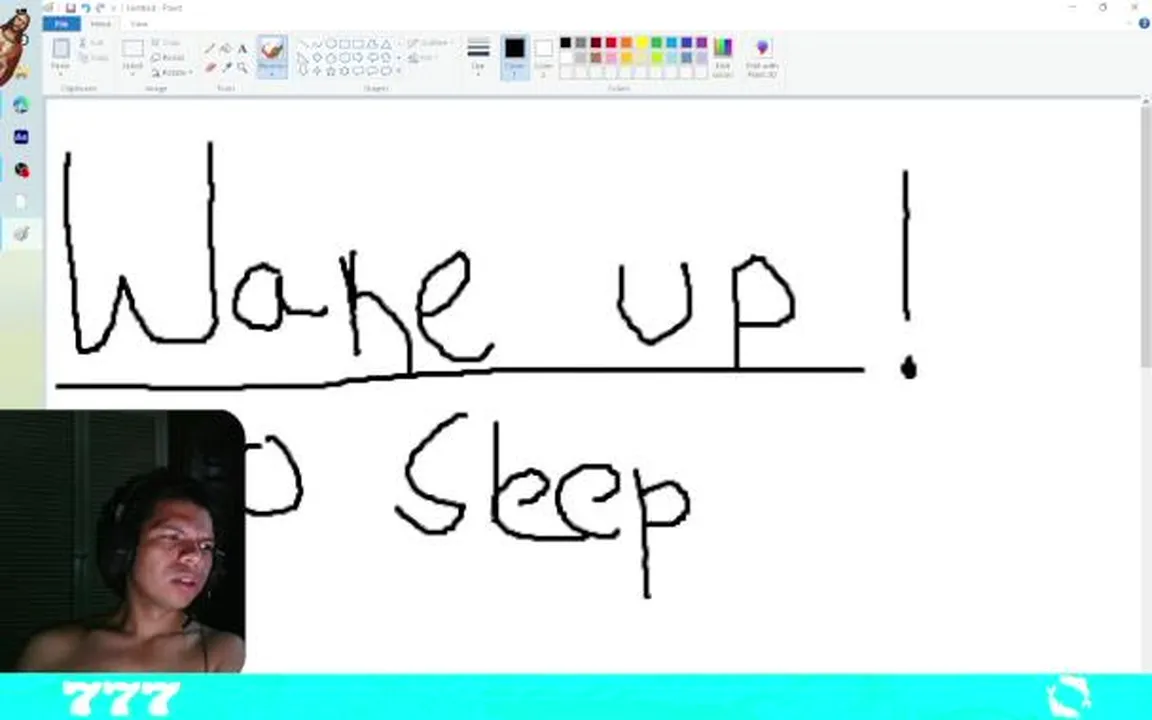Choose the black palette swatch
Viewport: 1152px width, 720px height.
(x=566, y=43)
